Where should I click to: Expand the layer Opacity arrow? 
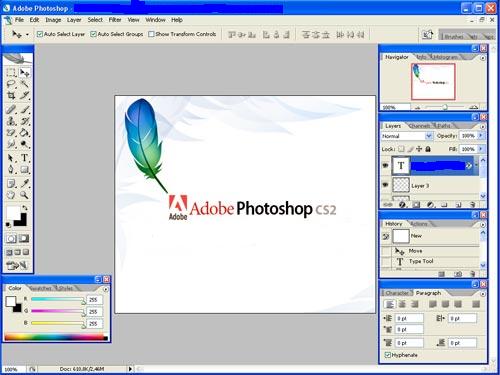[x=481, y=136]
